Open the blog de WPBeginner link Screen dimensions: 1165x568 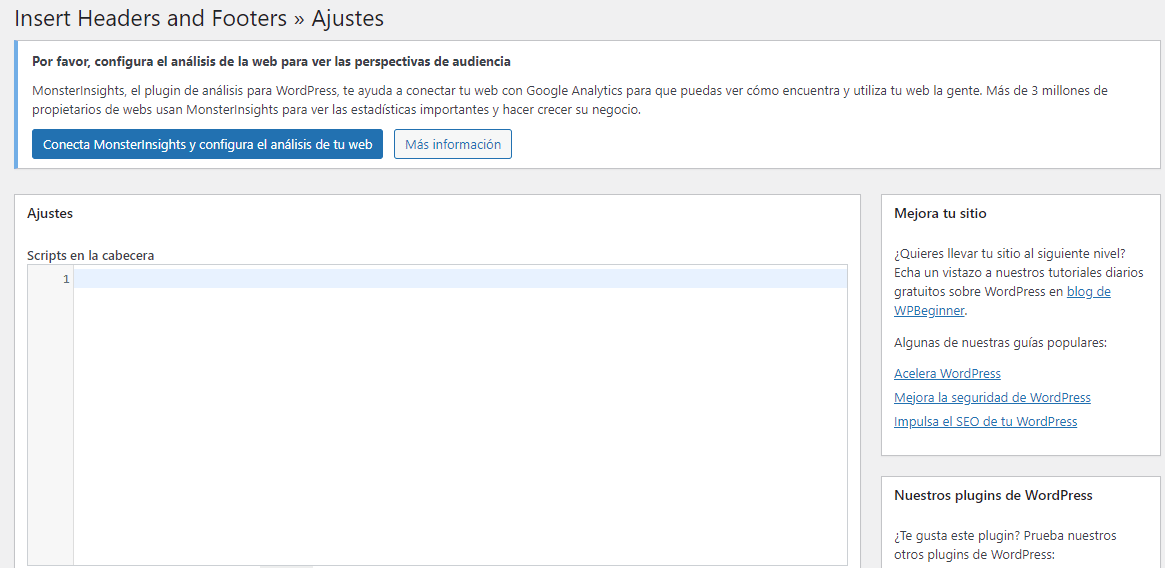[x=1002, y=301]
